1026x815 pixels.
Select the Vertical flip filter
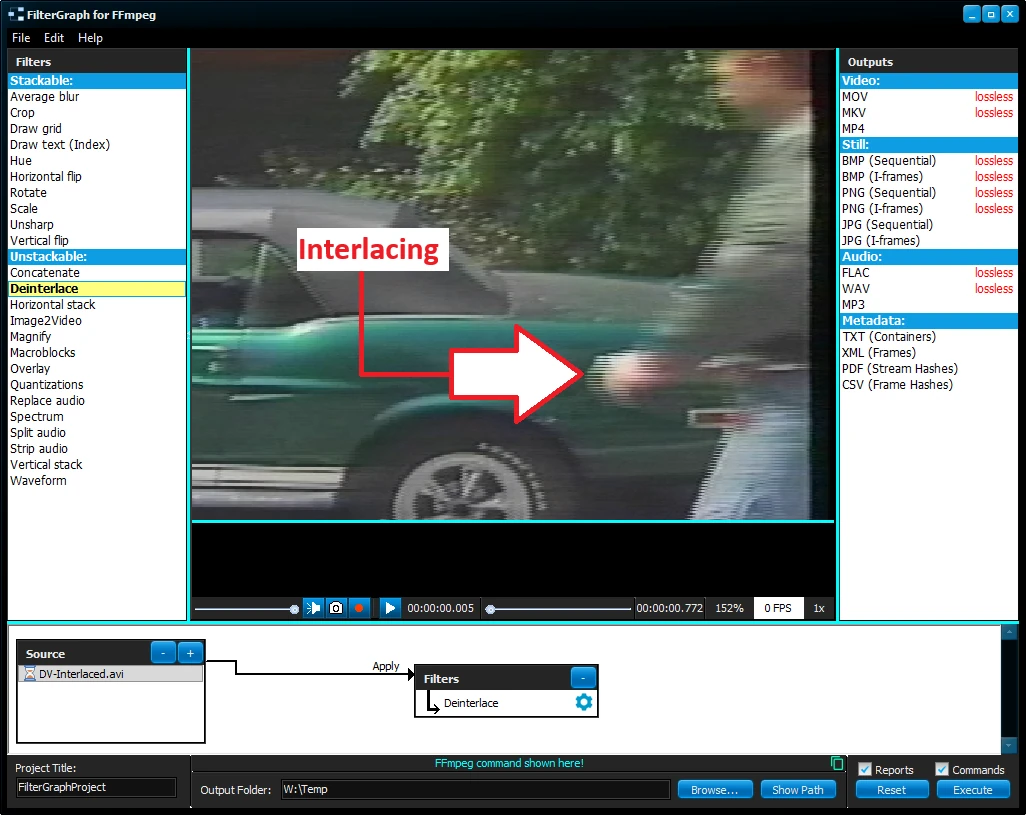[x=97, y=241]
